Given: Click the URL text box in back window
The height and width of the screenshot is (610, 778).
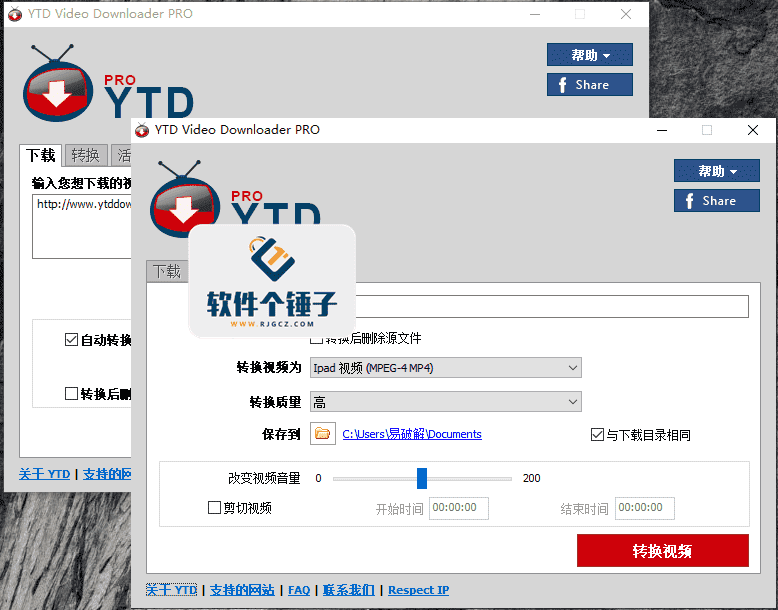Looking at the screenshot, I should pyautogui.click(x=82, y=226).
